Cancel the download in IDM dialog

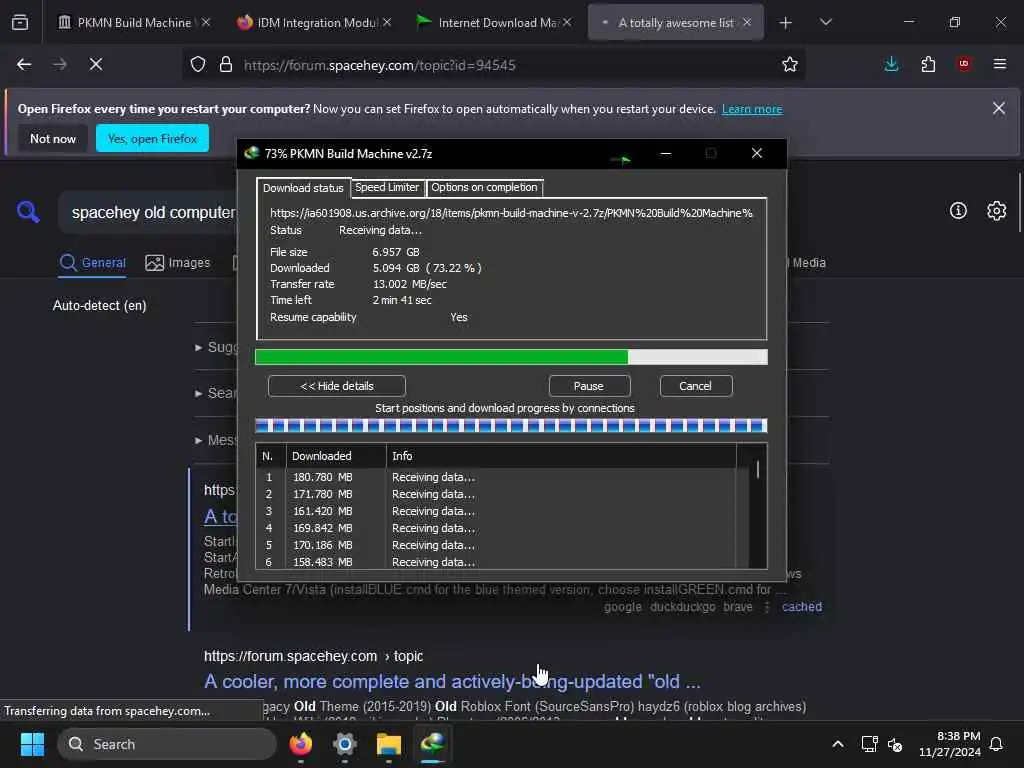696,386
